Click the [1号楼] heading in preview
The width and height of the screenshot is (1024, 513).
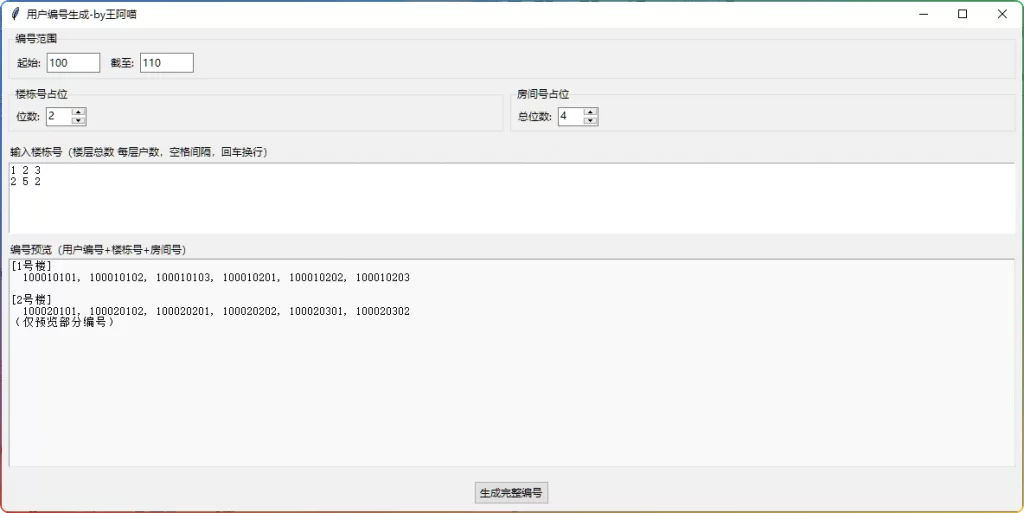[31, 266]
